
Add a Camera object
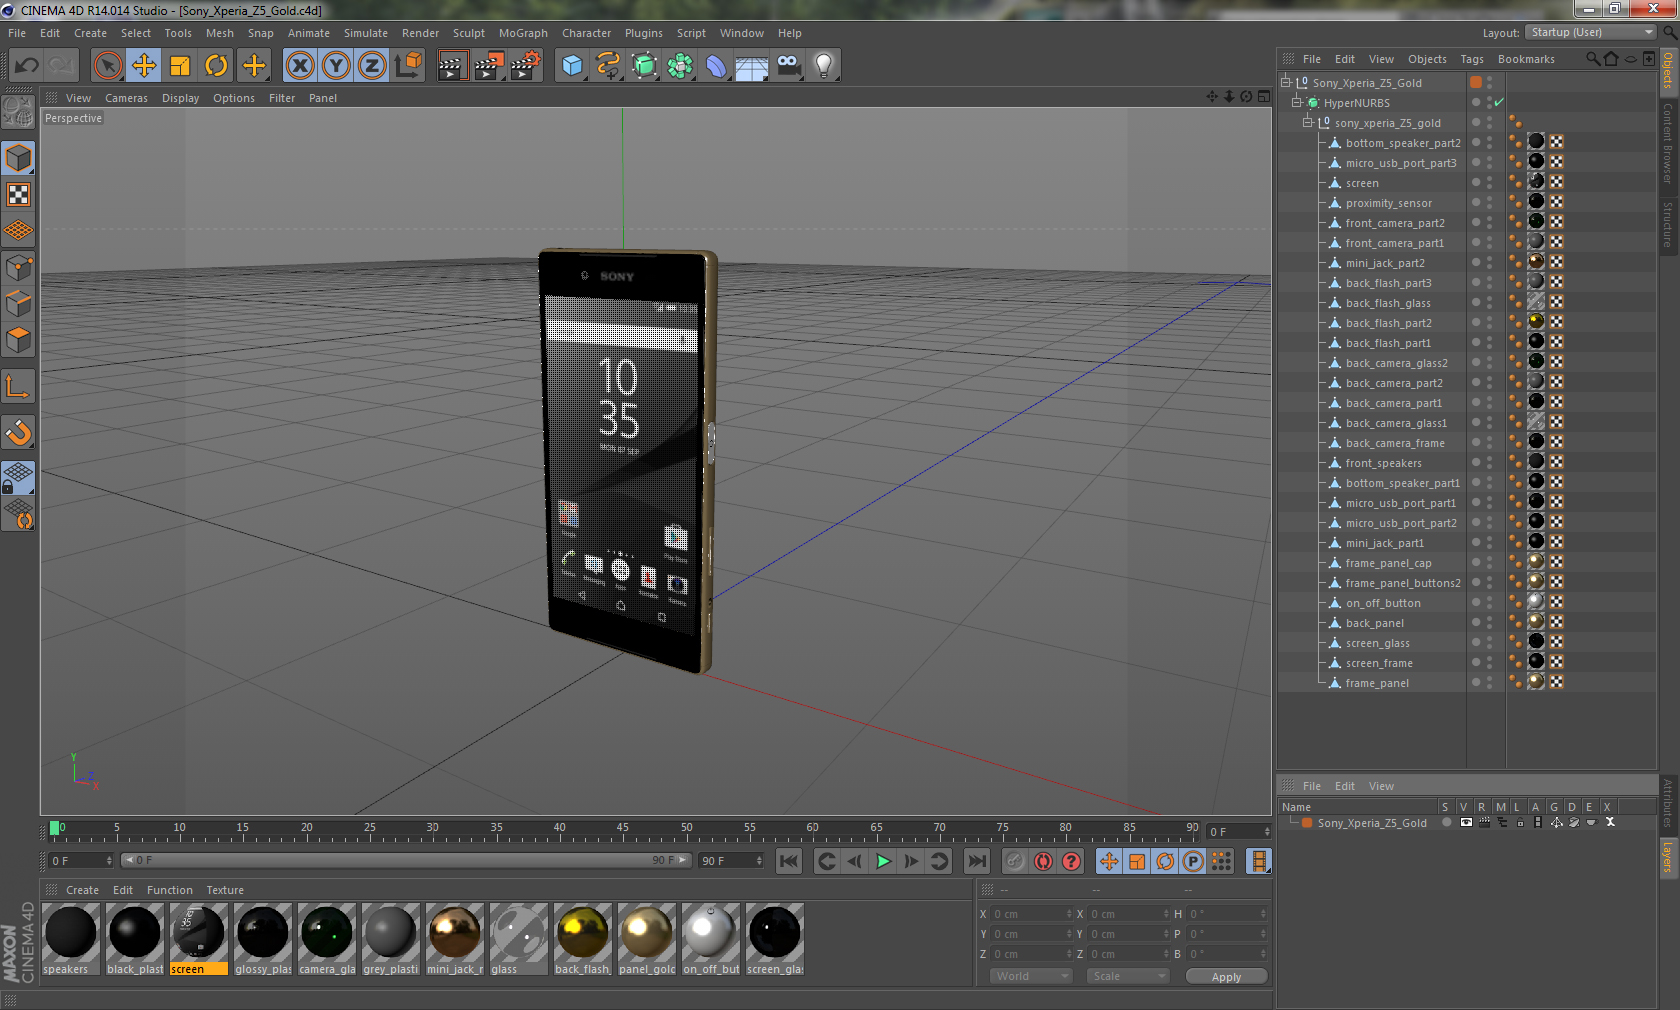(788, 66)
